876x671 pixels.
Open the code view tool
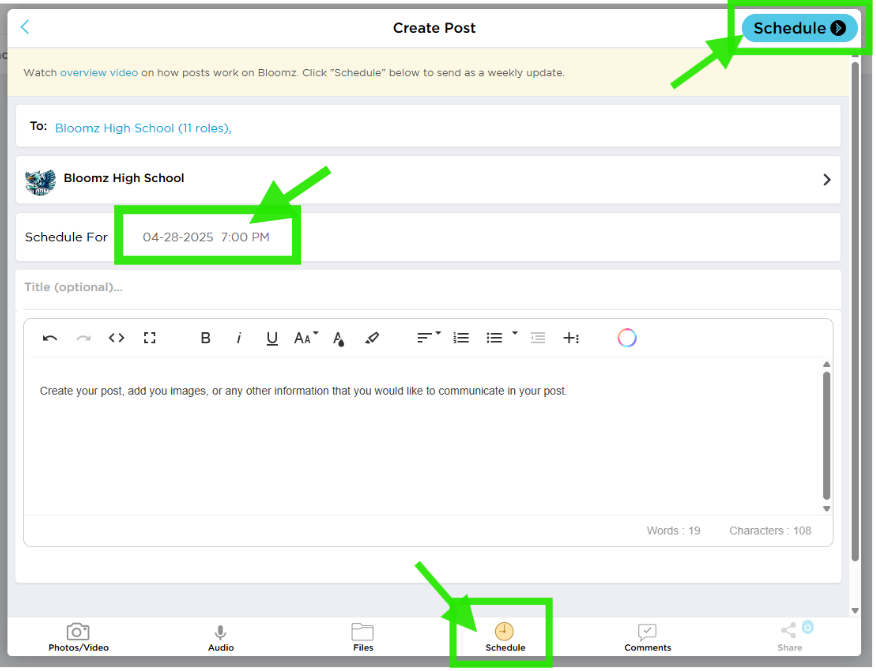(116, 338)
